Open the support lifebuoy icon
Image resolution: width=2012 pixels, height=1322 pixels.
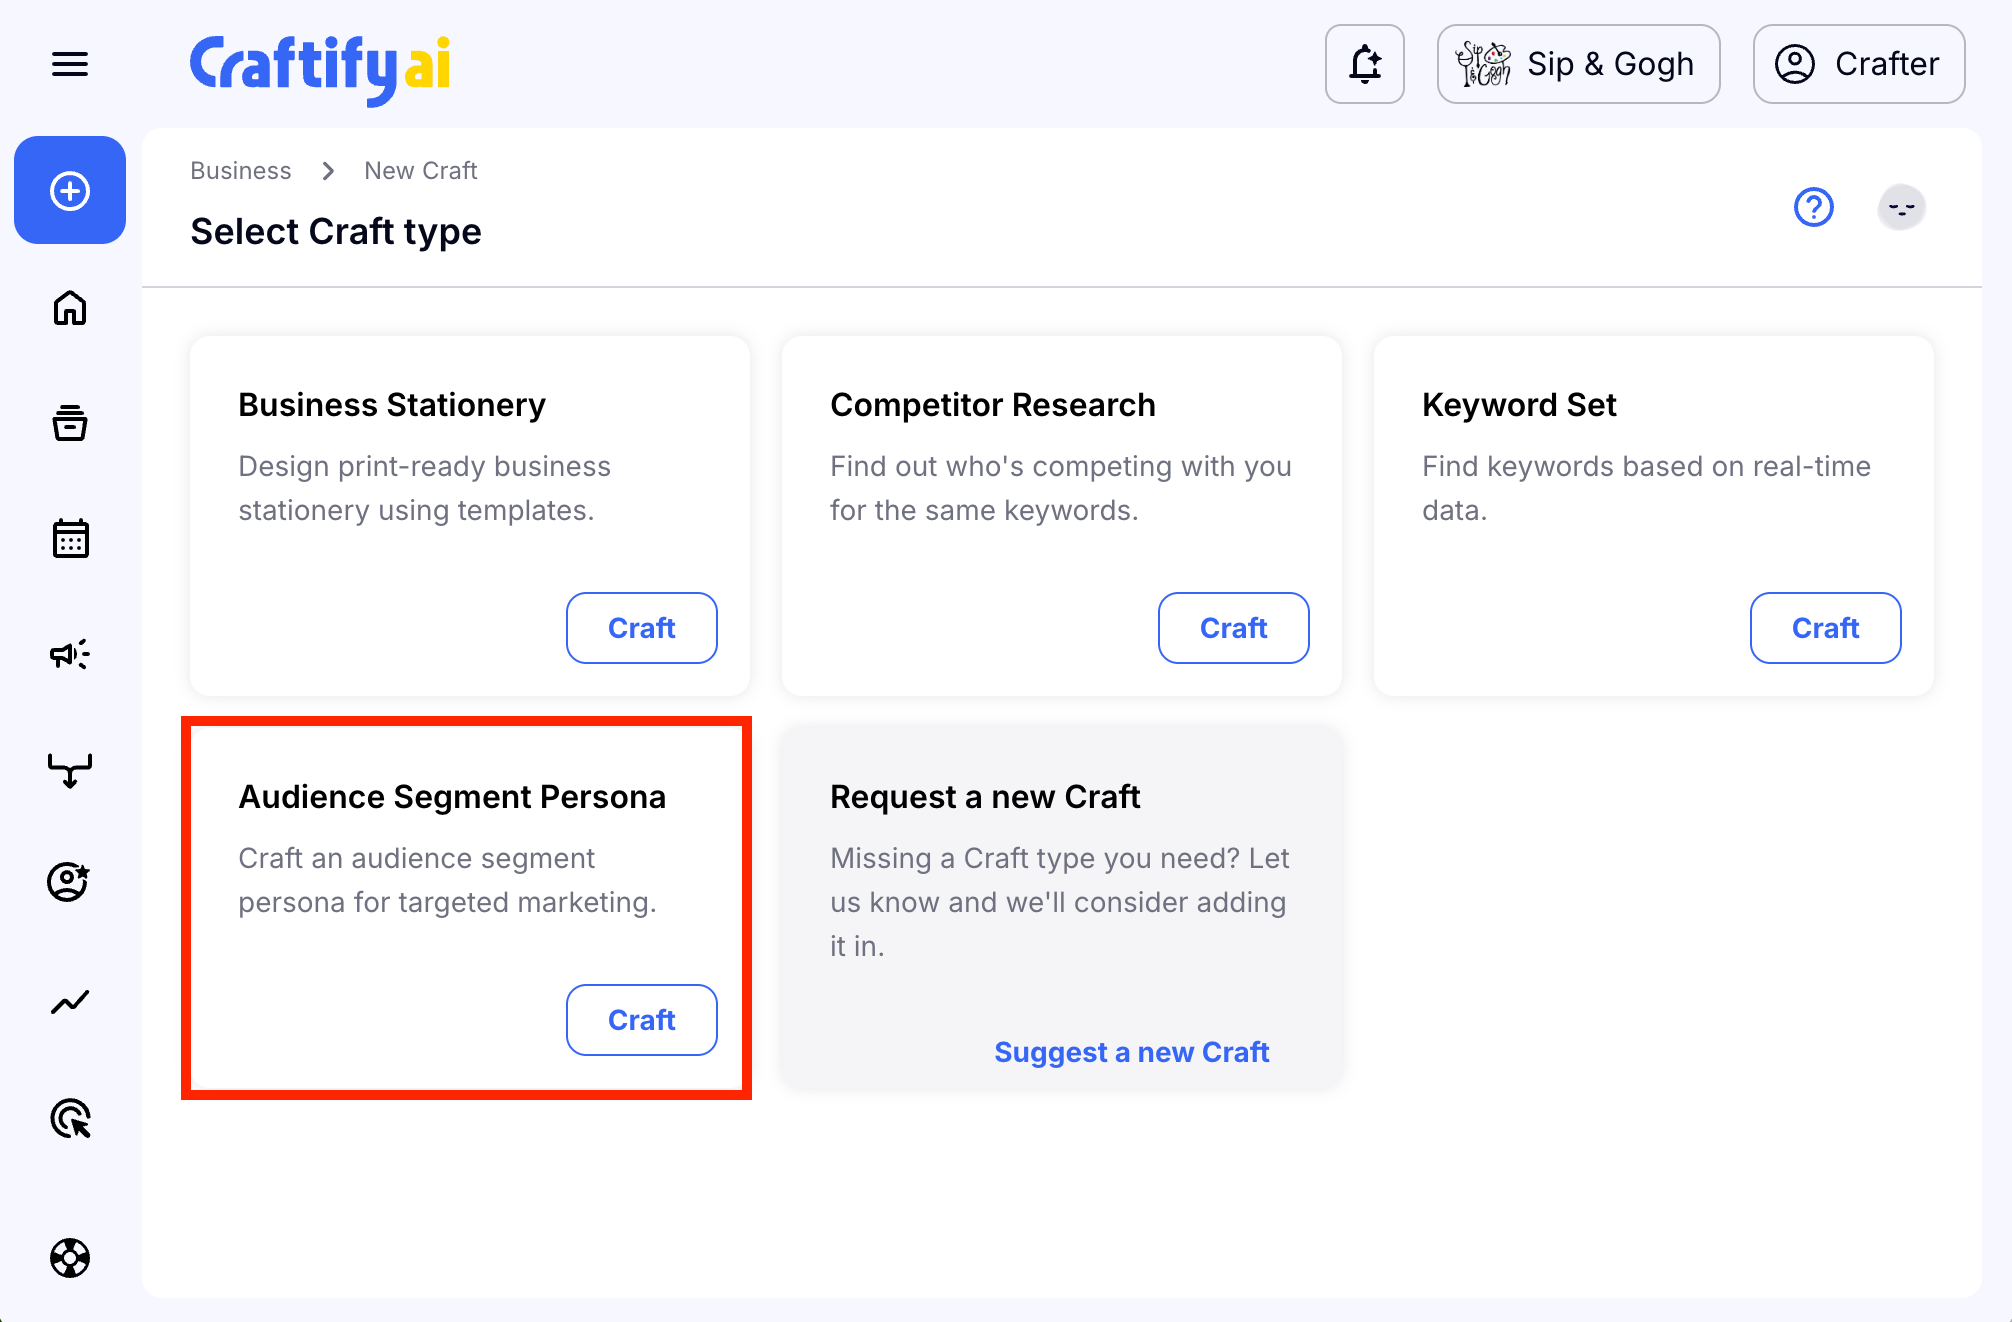[70, 1258]
